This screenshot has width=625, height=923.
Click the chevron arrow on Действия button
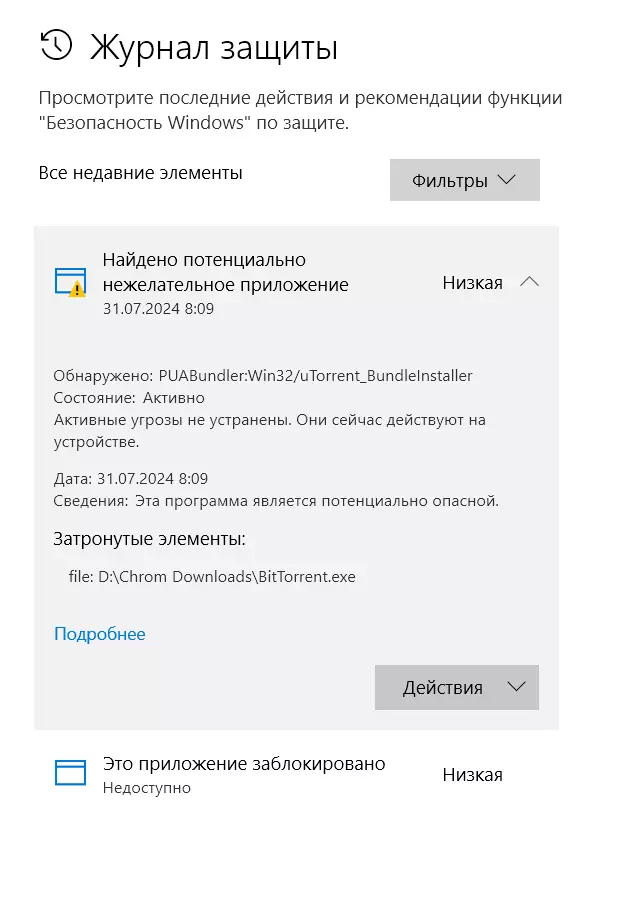(516, 686)
